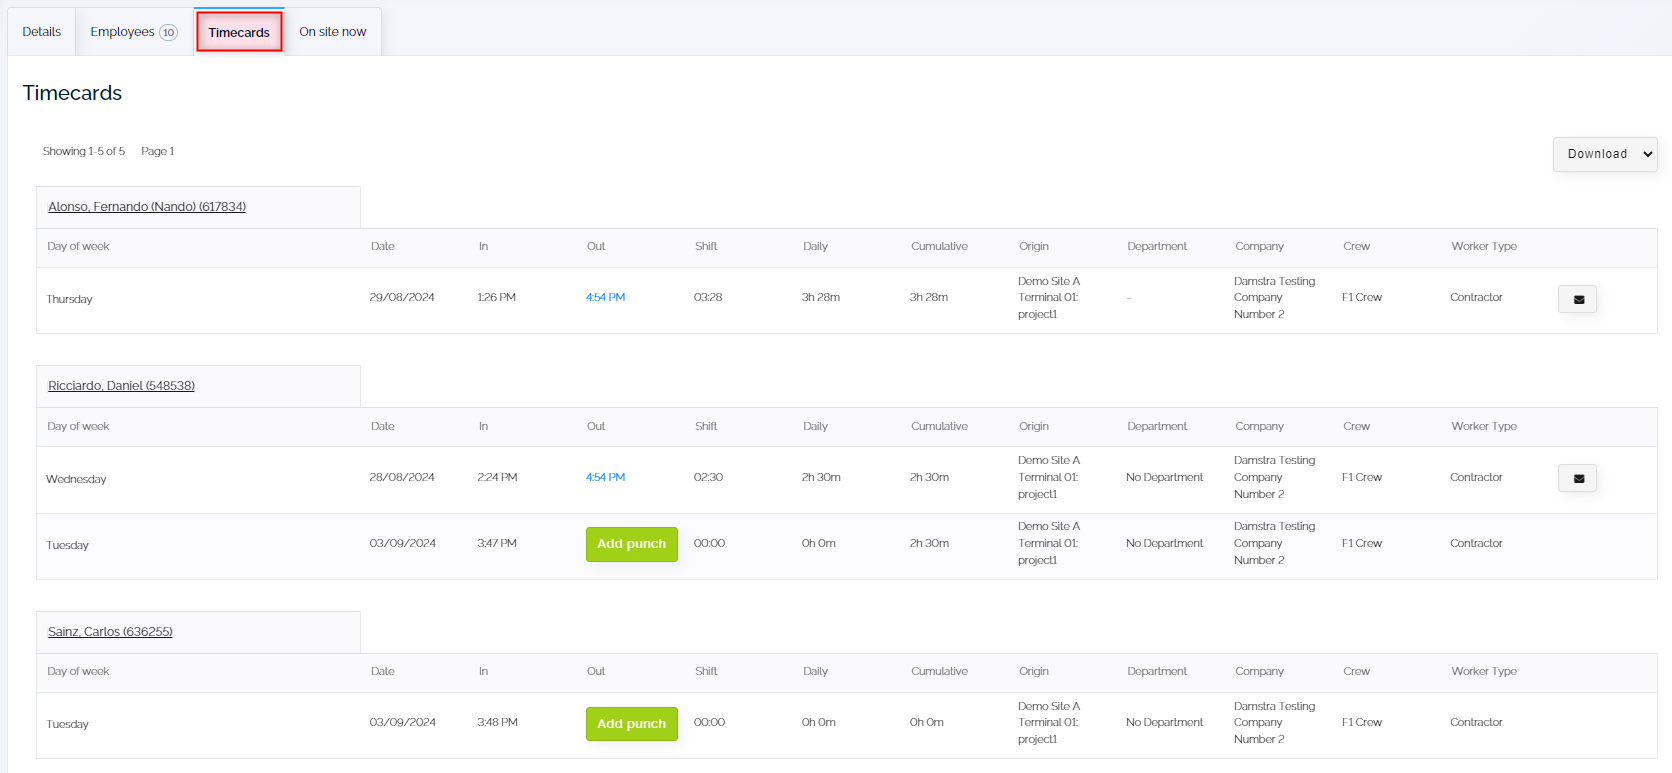The width and height of the screenshot is (1672, 773).
Task: Click the envelope icon in Ricciardo's Wednesday row
Action: click(x=1577, y=478)
